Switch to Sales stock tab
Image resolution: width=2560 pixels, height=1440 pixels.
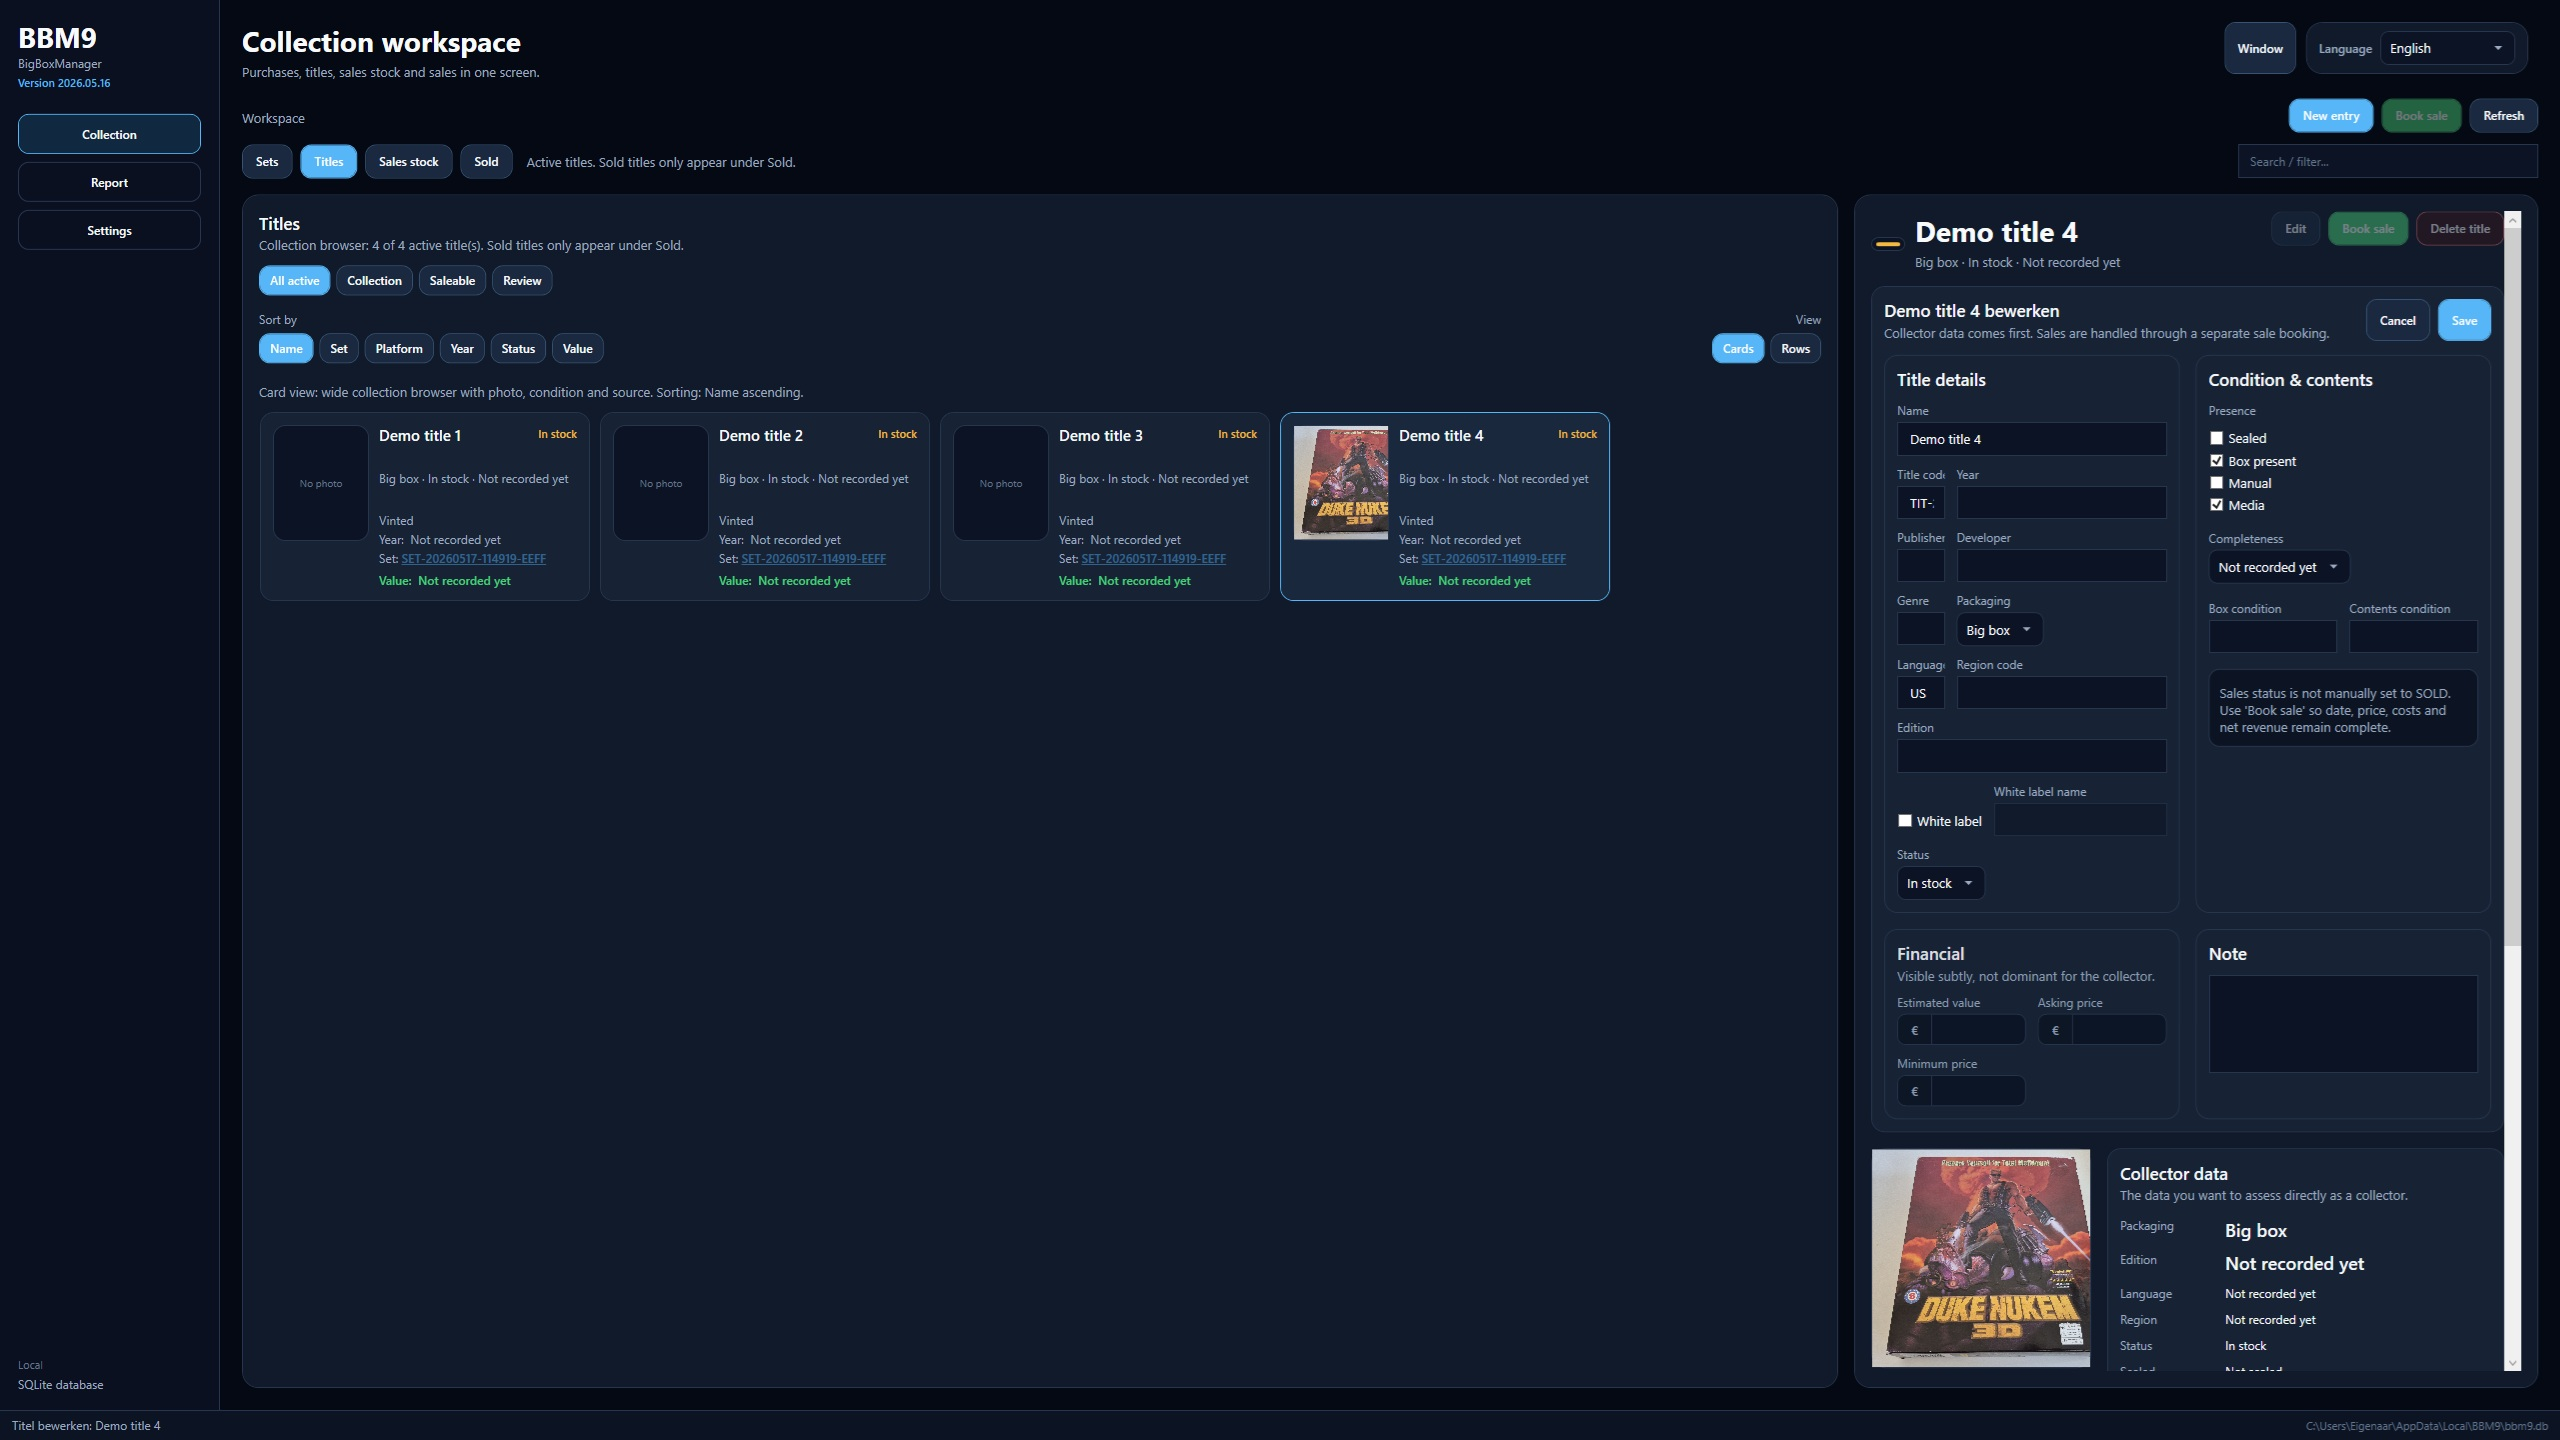(x=408, y=162)
